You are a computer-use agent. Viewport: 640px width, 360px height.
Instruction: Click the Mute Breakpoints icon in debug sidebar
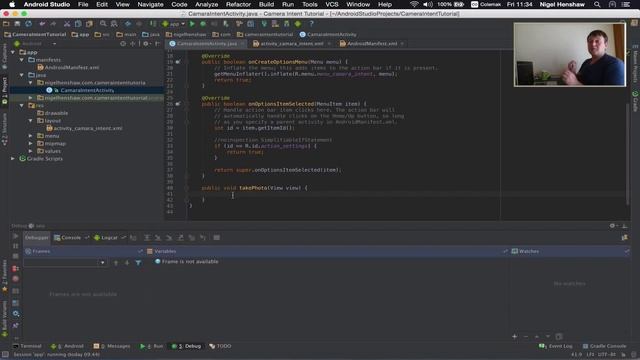16,279
